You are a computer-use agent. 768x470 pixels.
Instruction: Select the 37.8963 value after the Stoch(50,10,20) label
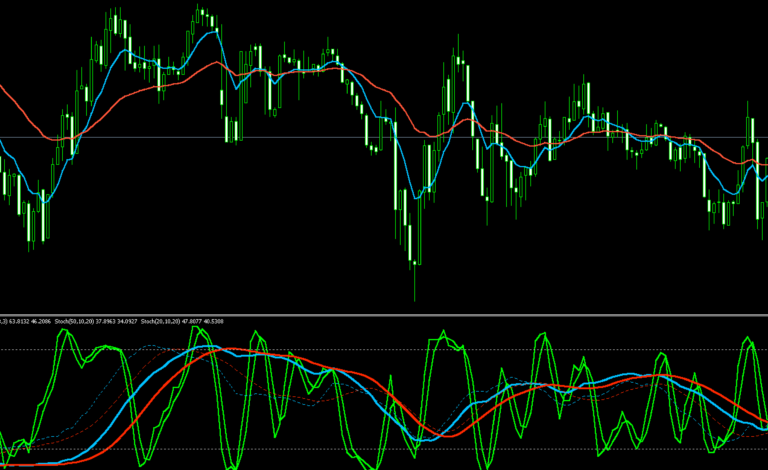(x=106, y=322)
